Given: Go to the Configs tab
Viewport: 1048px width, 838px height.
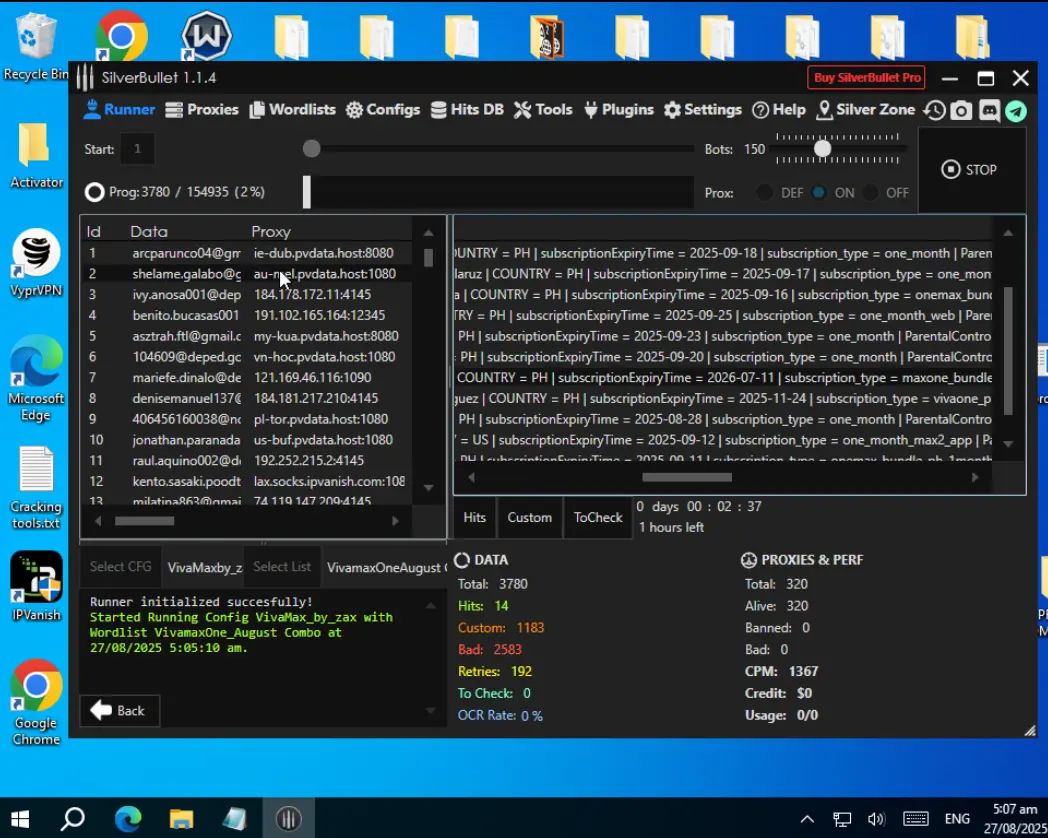Looking at the screenshot, I should [x=383, y=110].
